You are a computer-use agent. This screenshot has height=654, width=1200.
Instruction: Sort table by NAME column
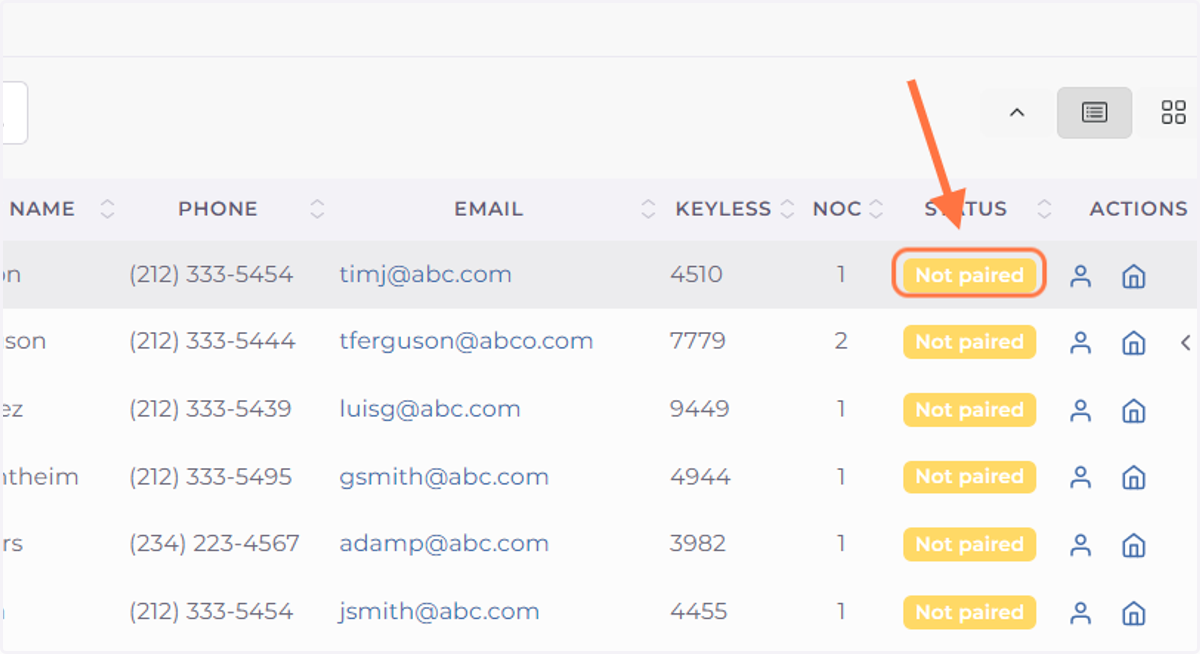coord(107,209)
